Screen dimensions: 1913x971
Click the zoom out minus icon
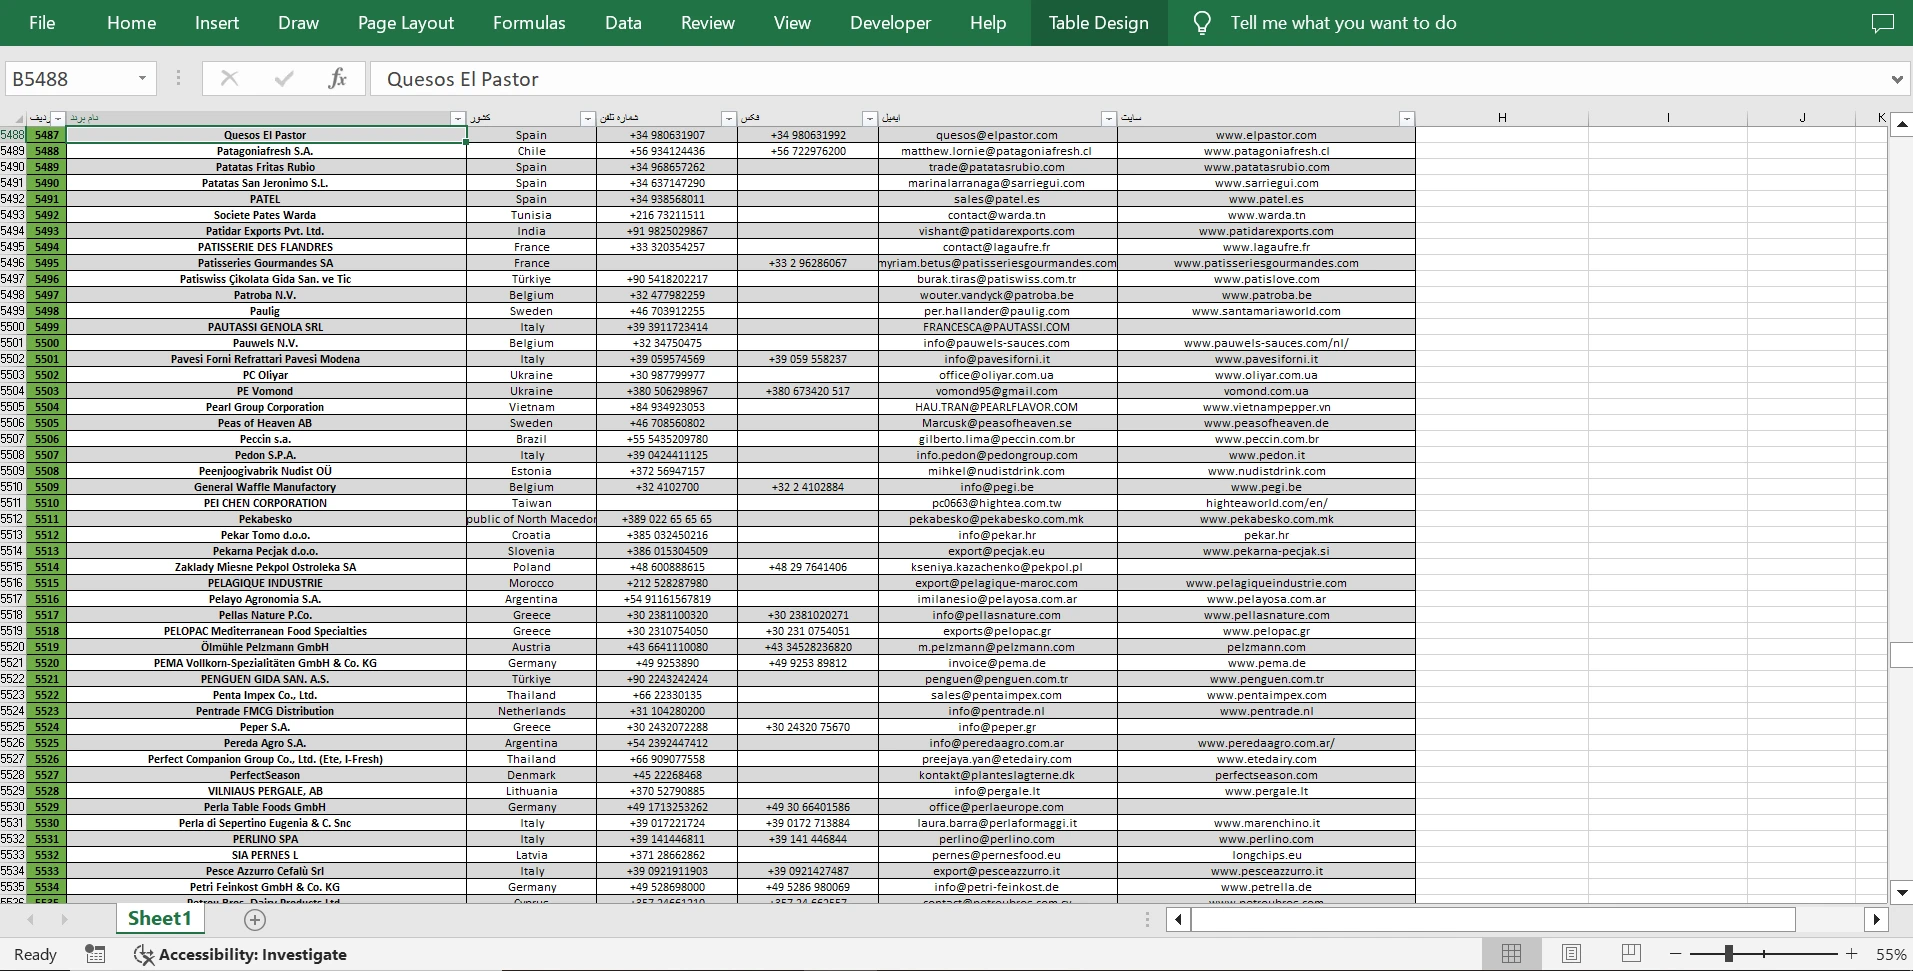click(x=1676, y=954)
